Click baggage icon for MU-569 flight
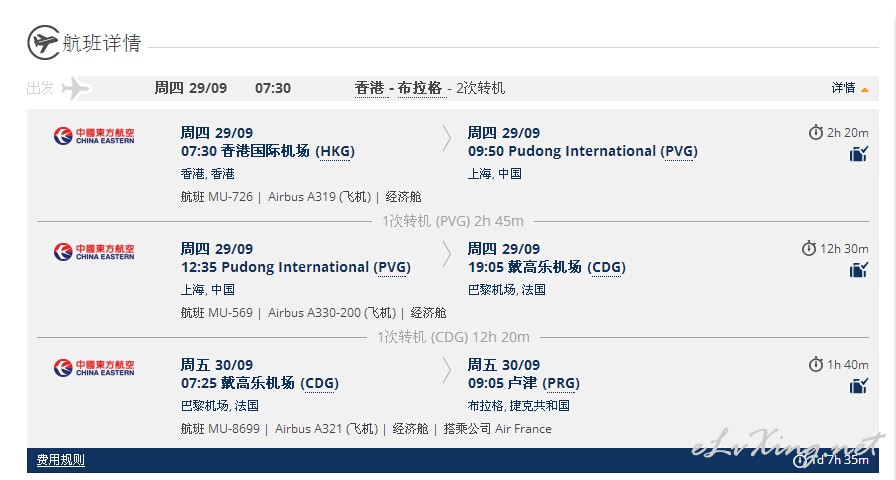Image resolution: width=896 pixels, height=480 pixels. click(x=858, y=270)
